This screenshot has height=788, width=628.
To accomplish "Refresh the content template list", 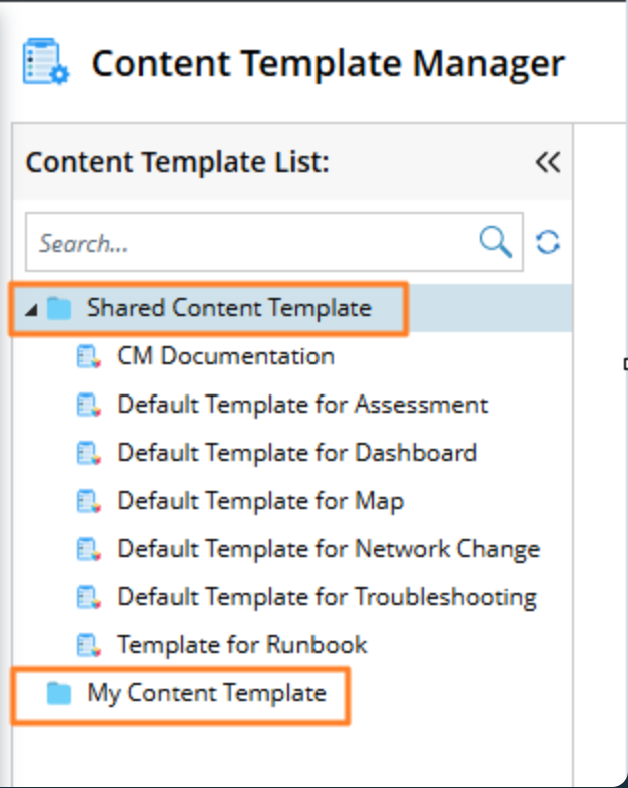I will coord(547,242).
